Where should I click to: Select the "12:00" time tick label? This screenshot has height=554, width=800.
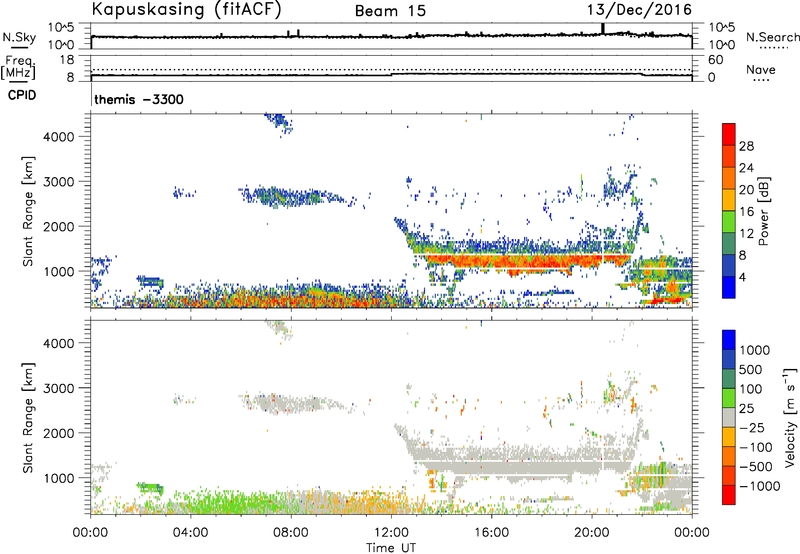(x=391, y=533)
